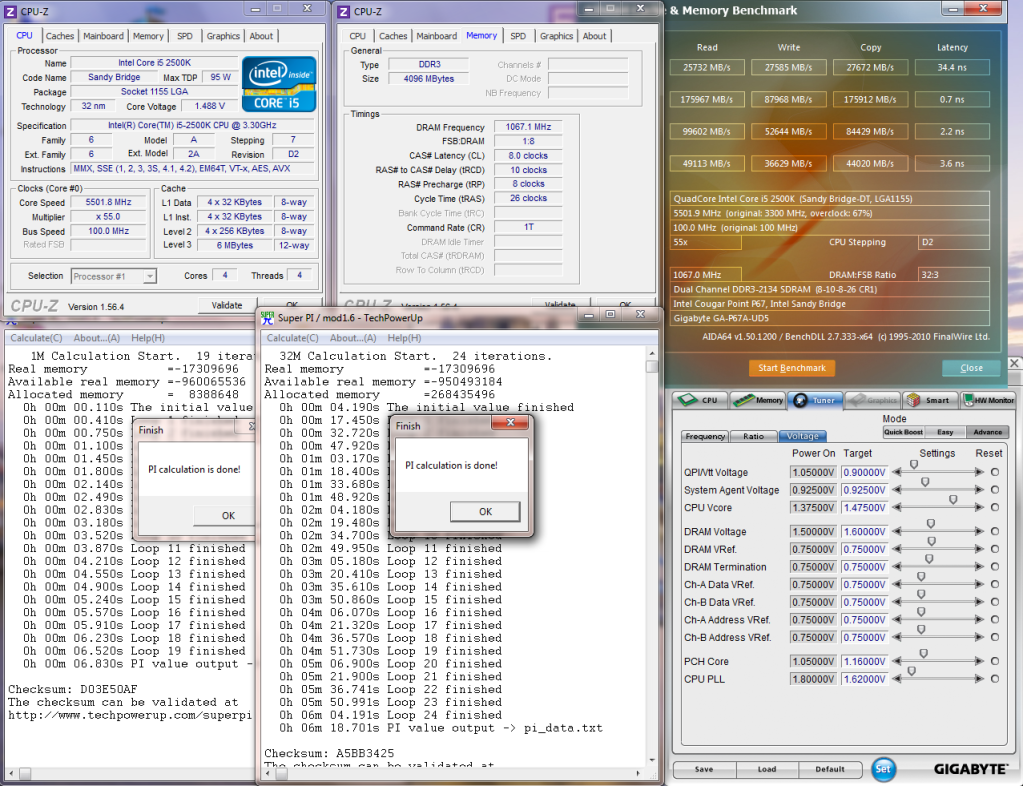Click the Save profile button in EasyTune
This screenshot has height=786, width=1023.
[704, 770]
